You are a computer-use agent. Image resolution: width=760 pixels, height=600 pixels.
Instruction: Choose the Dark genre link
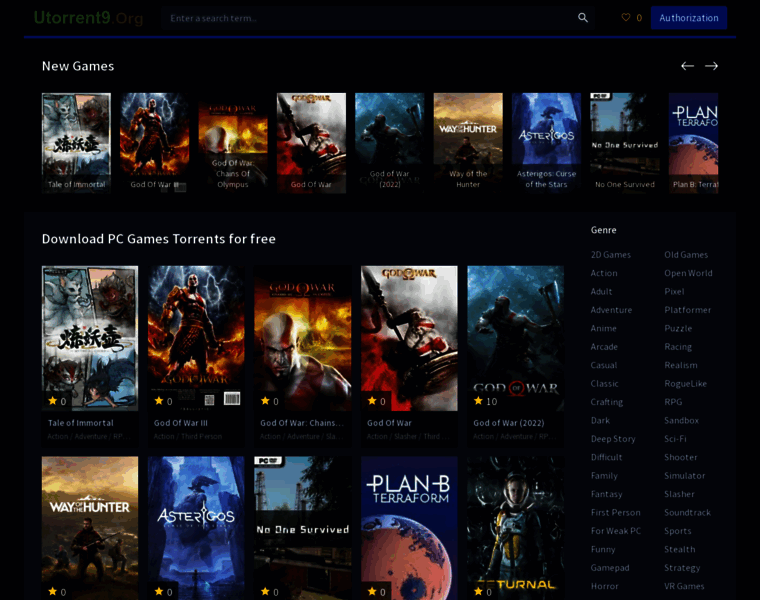point(600,420)
